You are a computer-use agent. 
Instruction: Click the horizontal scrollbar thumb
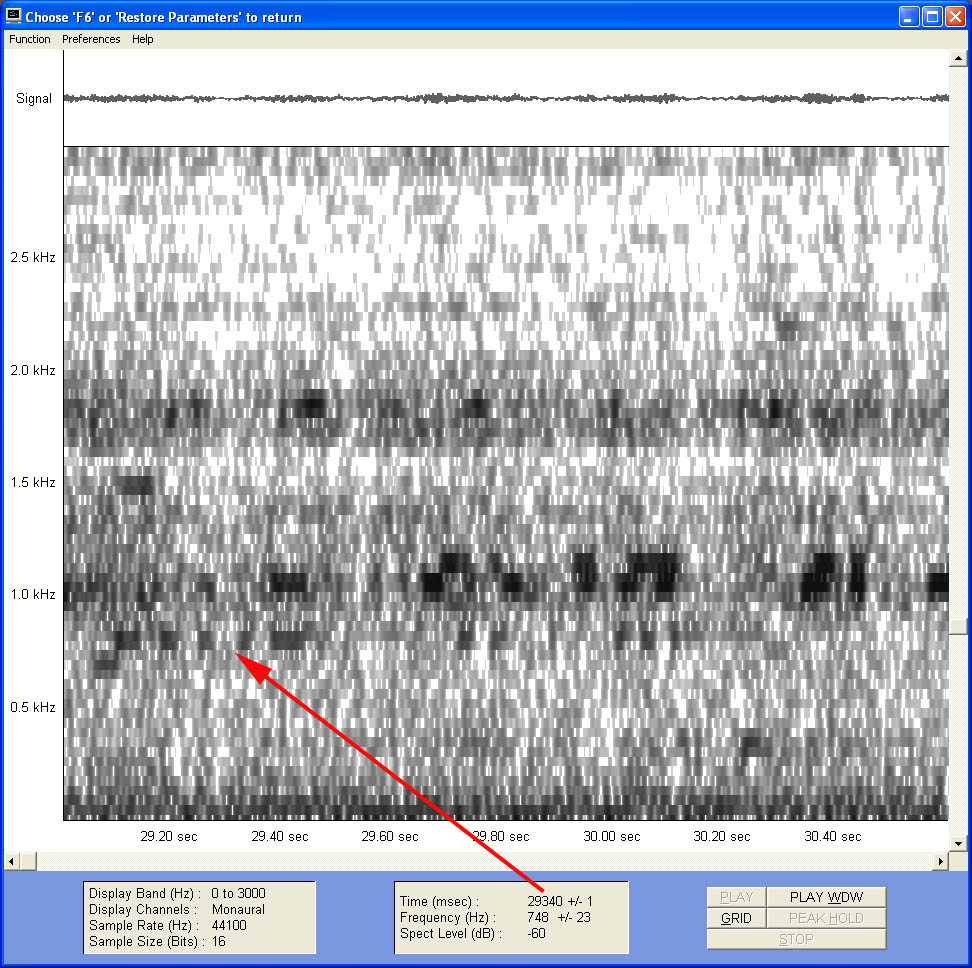pos(28,861)
